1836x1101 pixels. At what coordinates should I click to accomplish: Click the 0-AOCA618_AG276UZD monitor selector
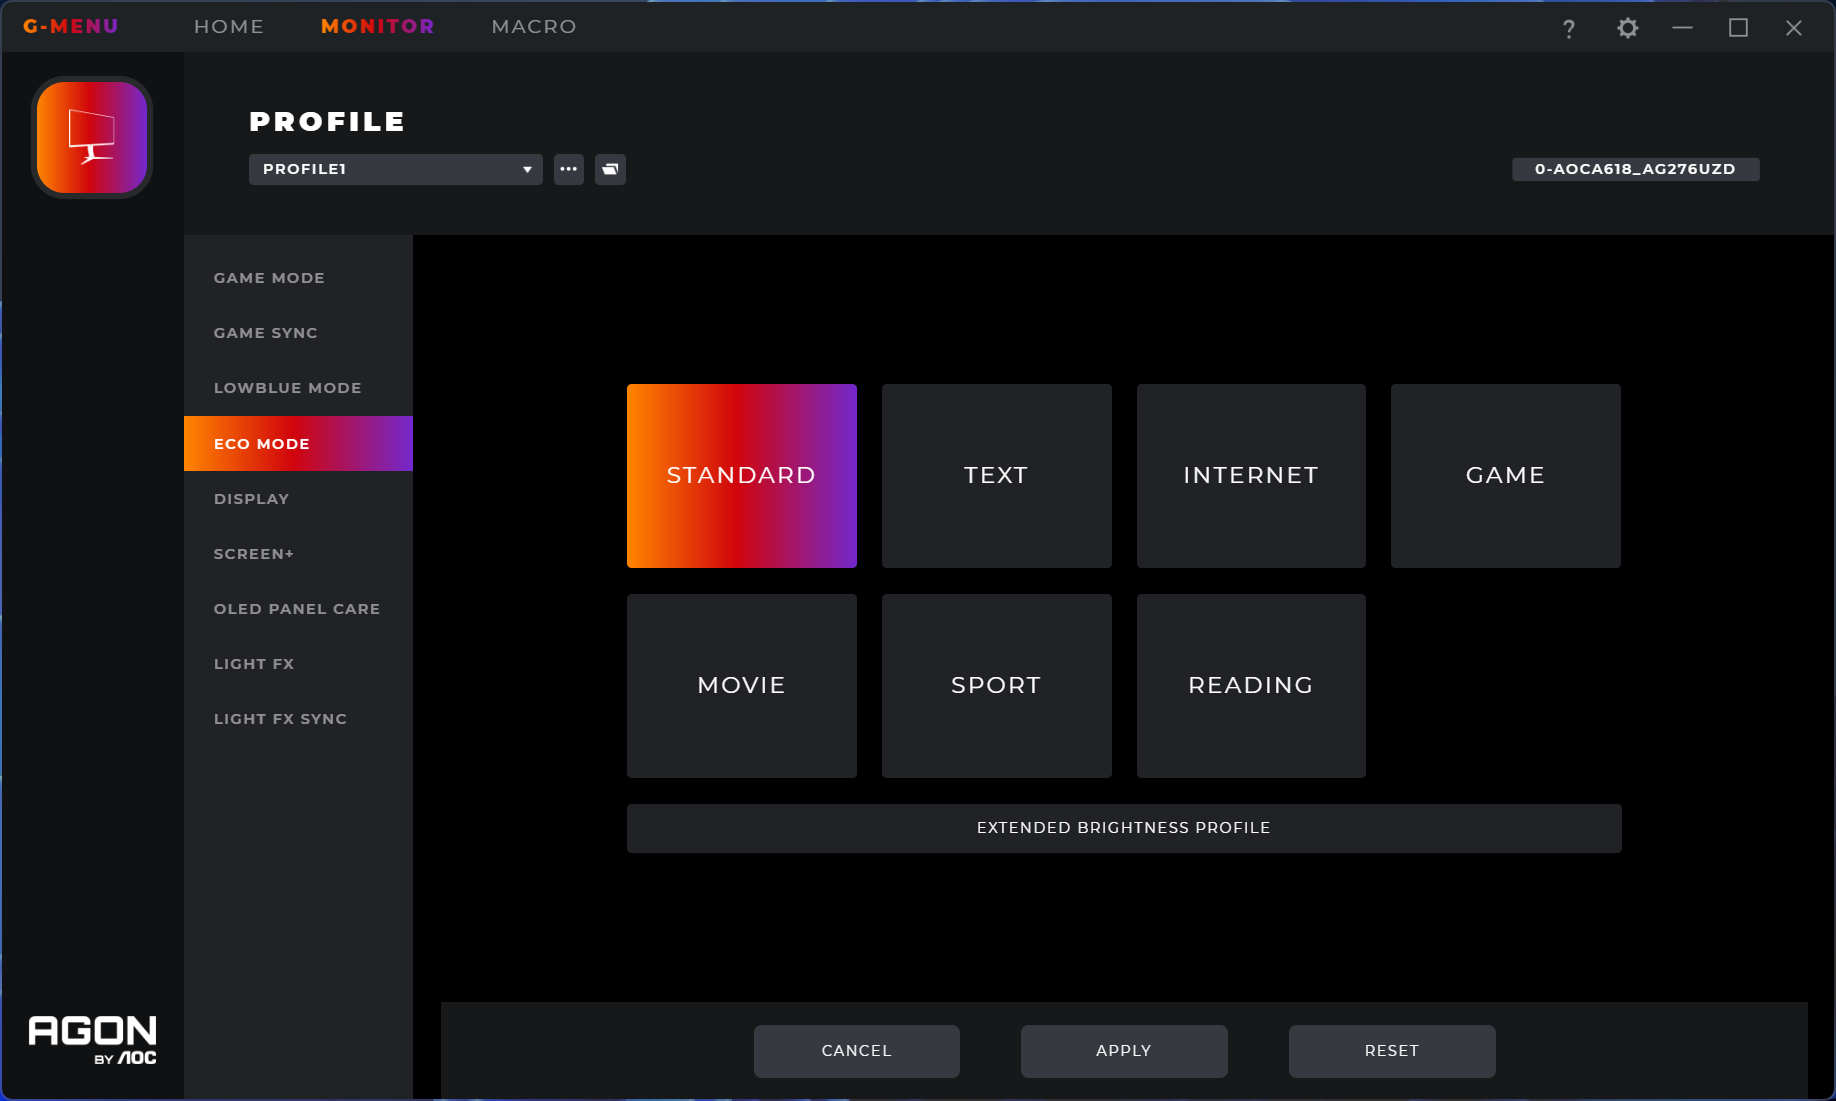coord(1635,169)
